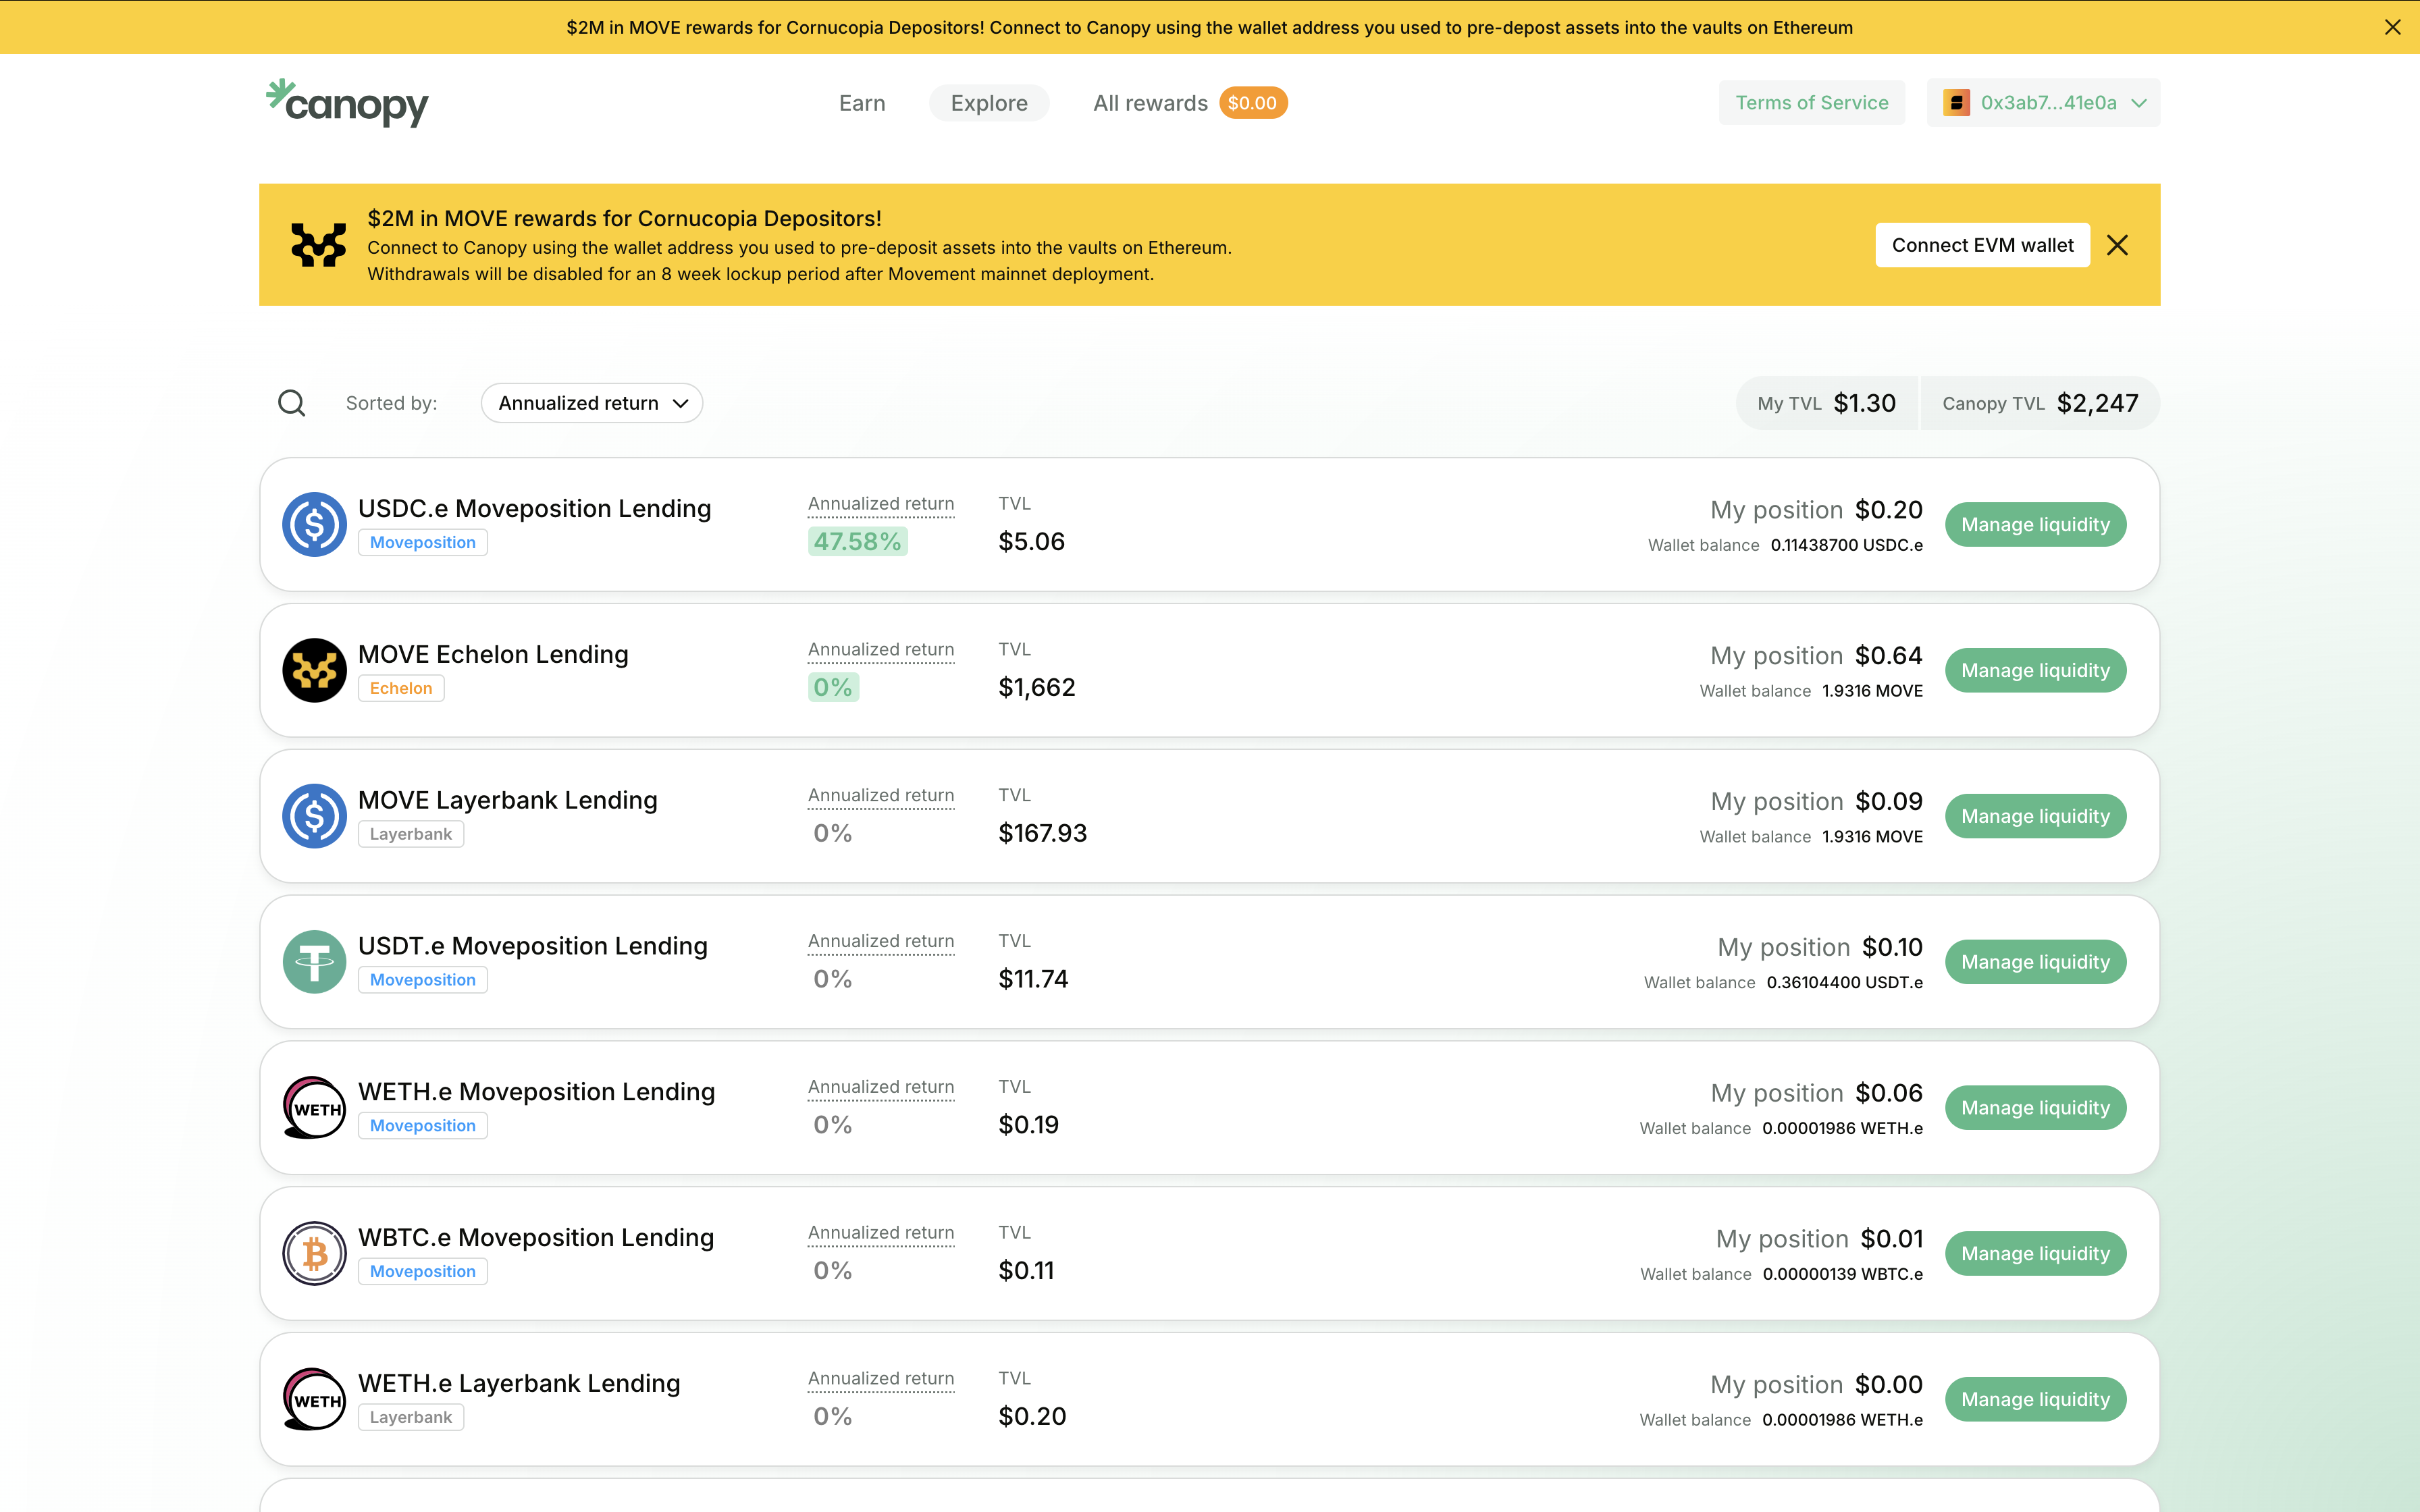Click the search magnifier icon

(291, 403)
